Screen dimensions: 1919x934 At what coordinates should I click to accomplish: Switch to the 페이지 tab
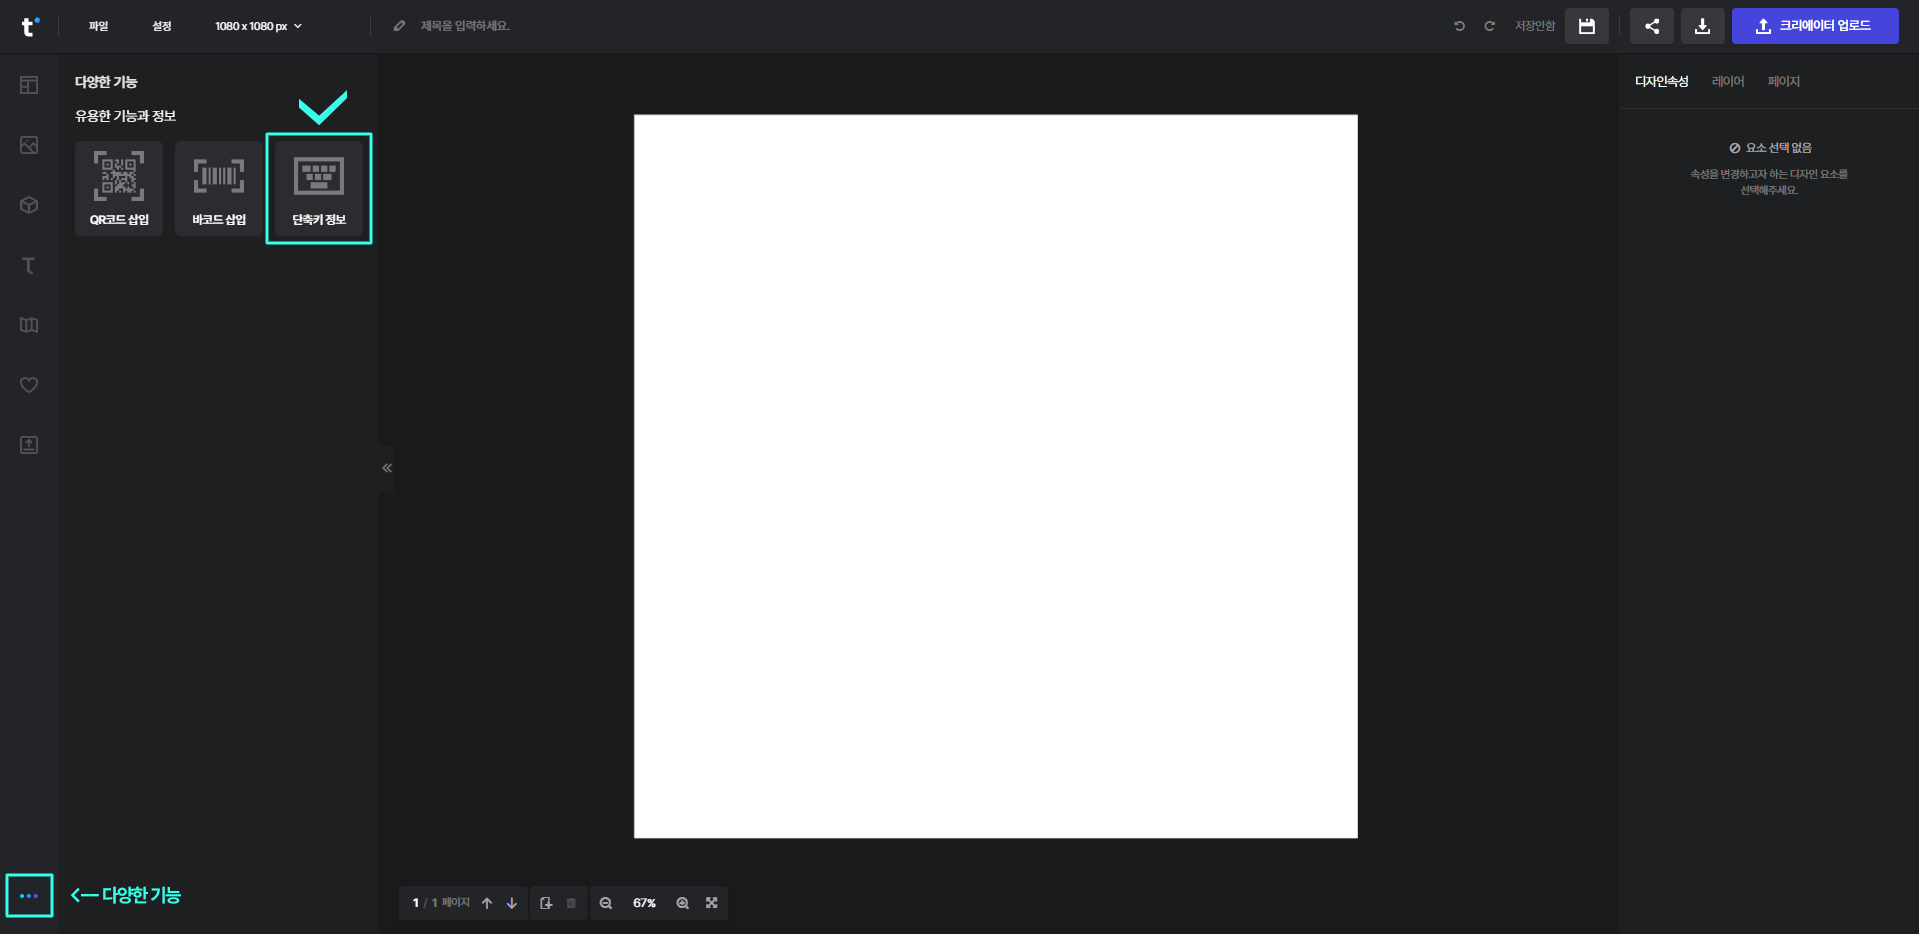1783,82
